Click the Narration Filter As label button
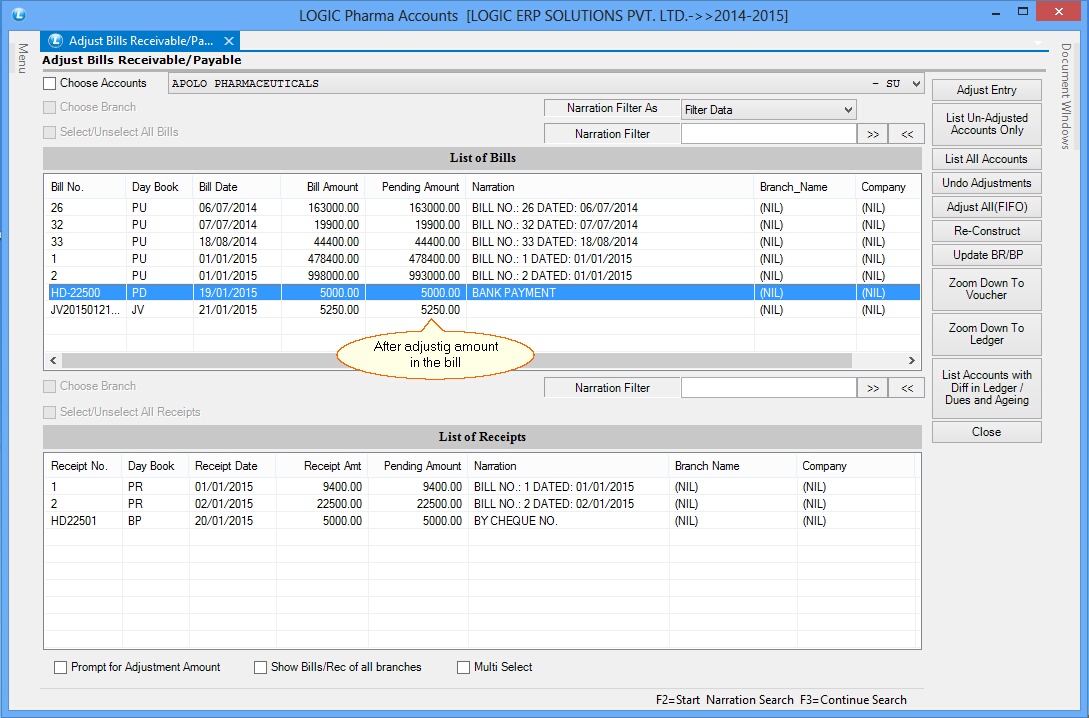Image resolution: width=1089 pixels, height=718 pixels. click(x=612, y=108)
